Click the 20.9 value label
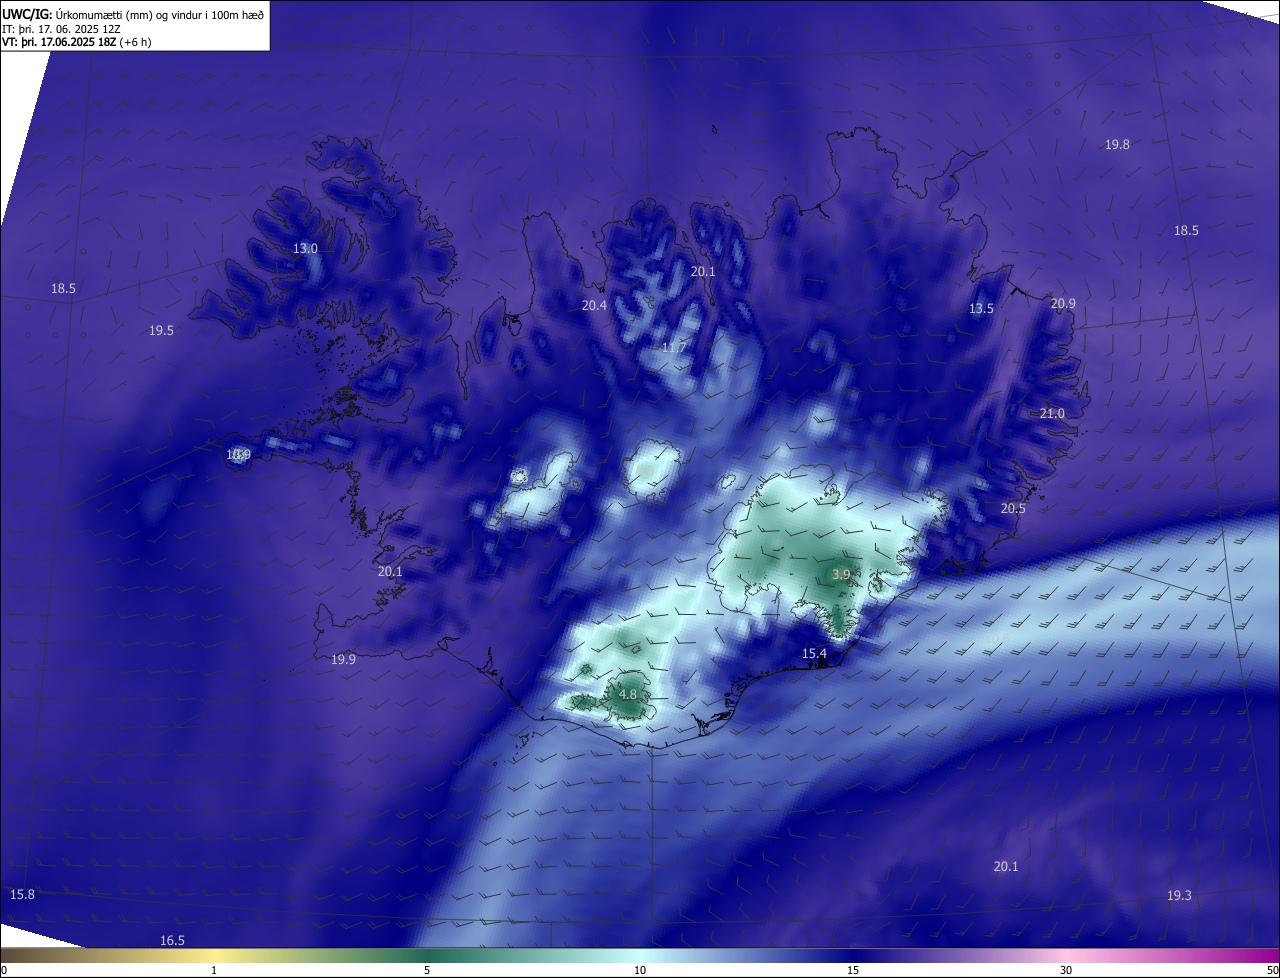 1063,303
